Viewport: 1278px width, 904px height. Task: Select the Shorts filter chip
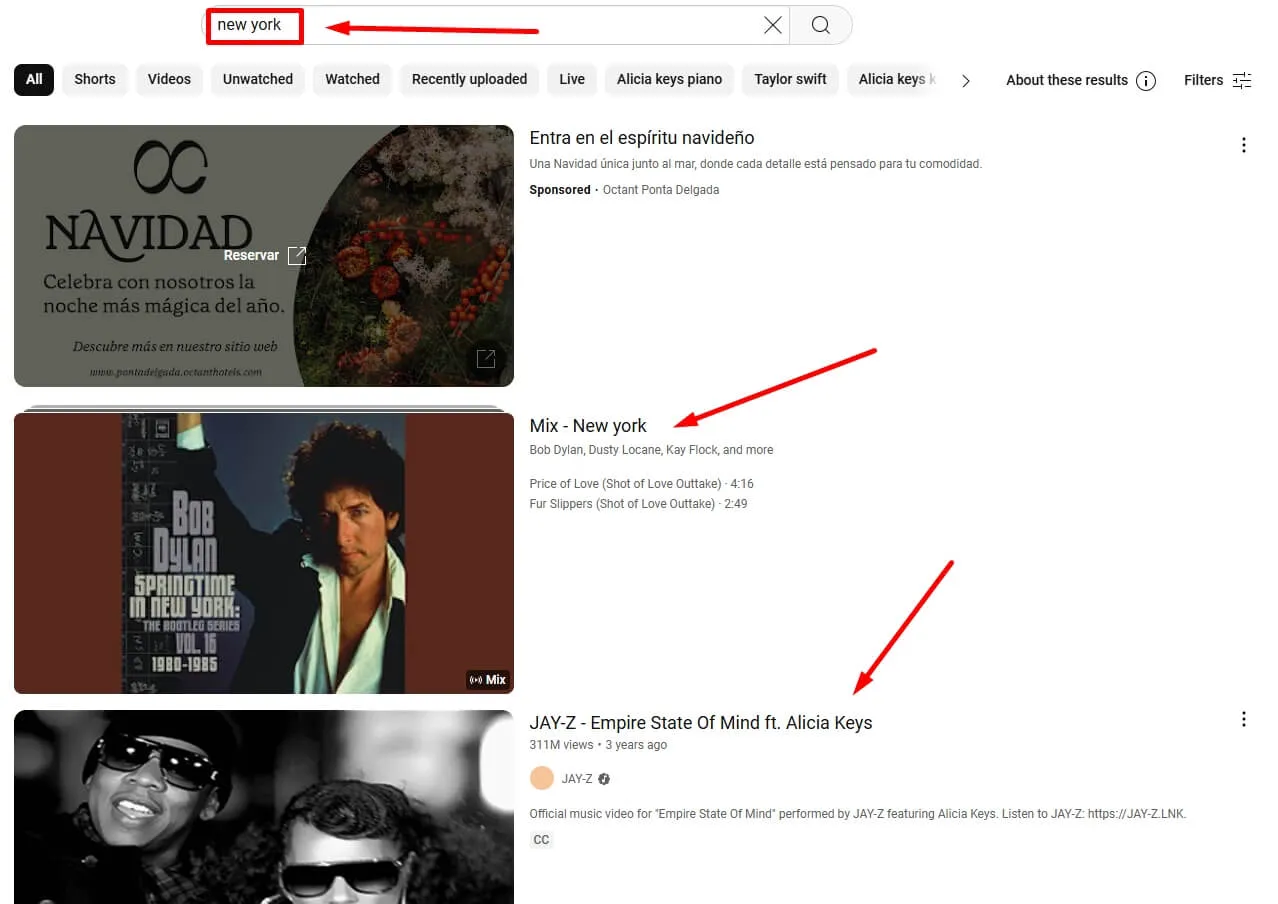pyautogui.click(x=95, y=80)
